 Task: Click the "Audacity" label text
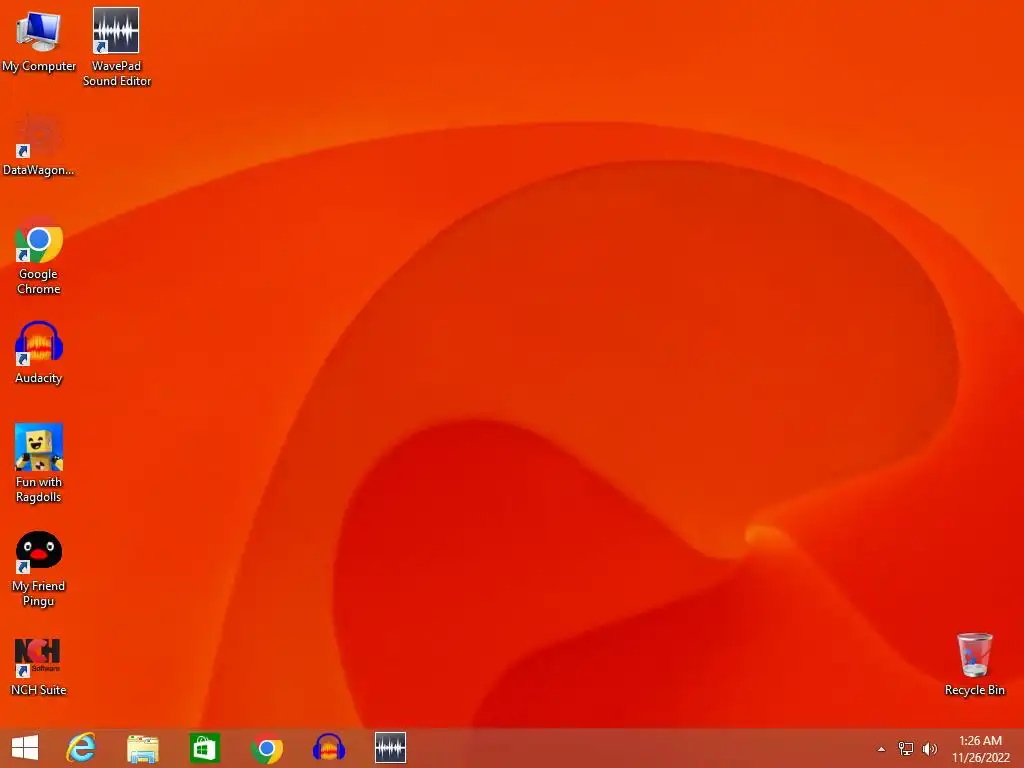point(39,378)
